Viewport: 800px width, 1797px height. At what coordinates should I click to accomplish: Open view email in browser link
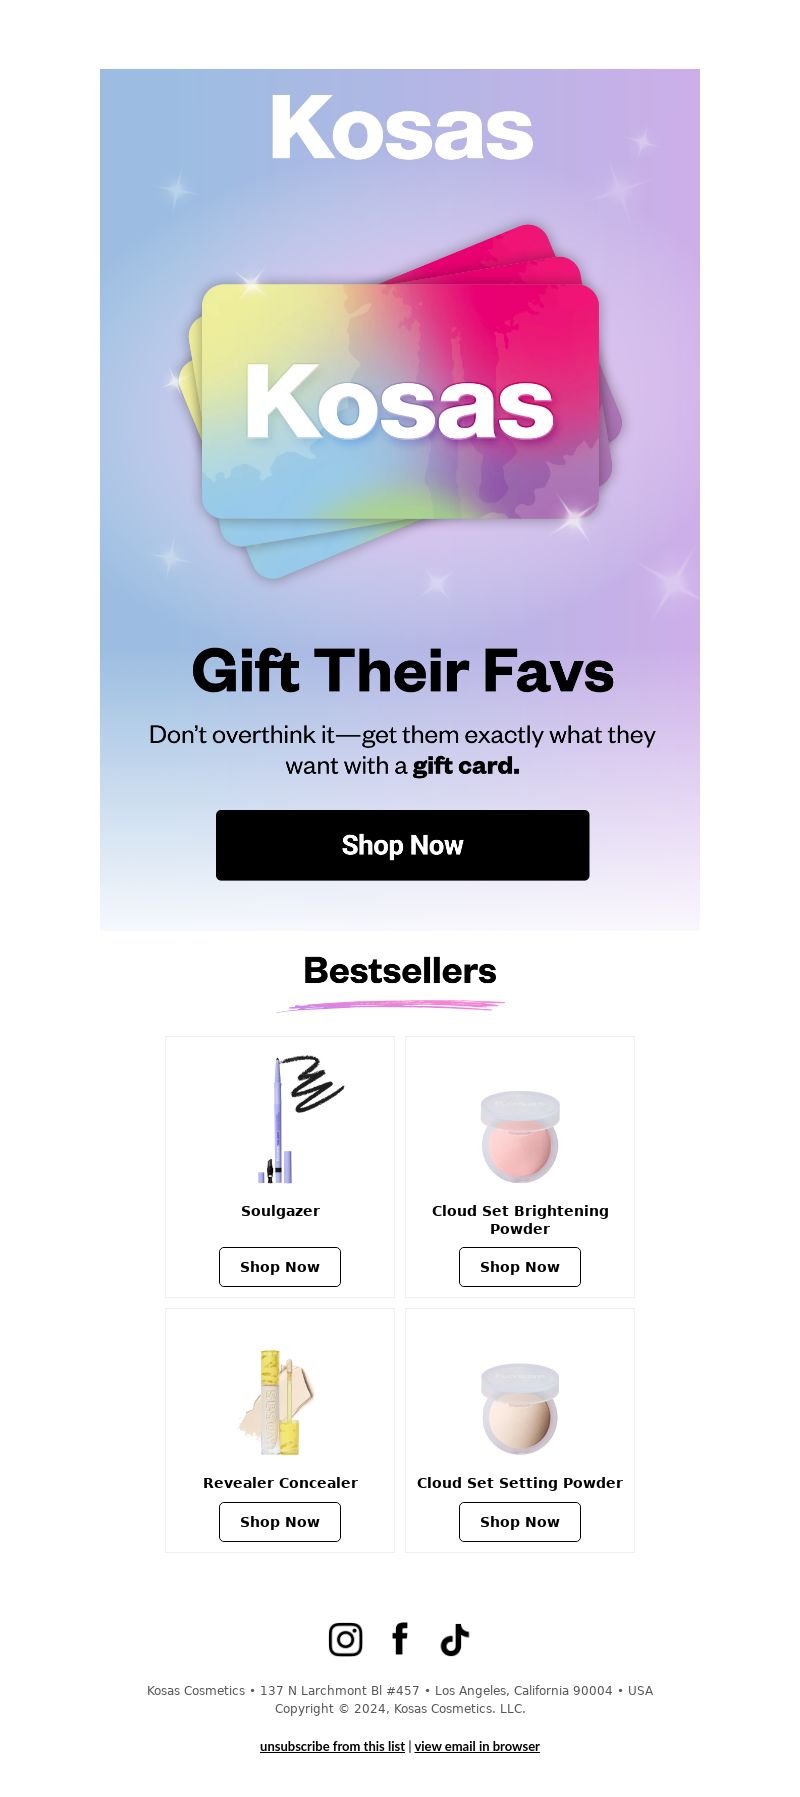tap(477, 1746)
